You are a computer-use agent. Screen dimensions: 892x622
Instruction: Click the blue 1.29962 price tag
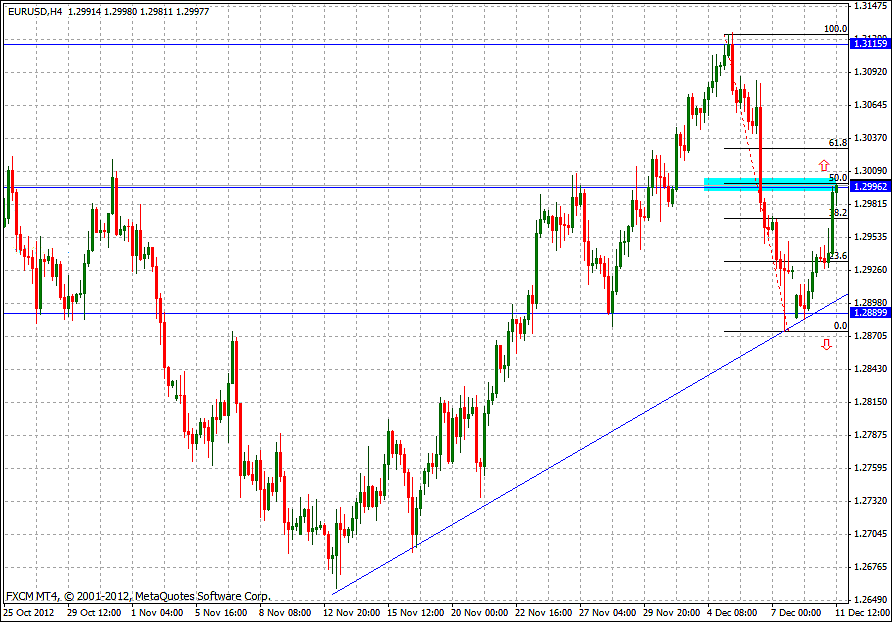tap(869, 186)
